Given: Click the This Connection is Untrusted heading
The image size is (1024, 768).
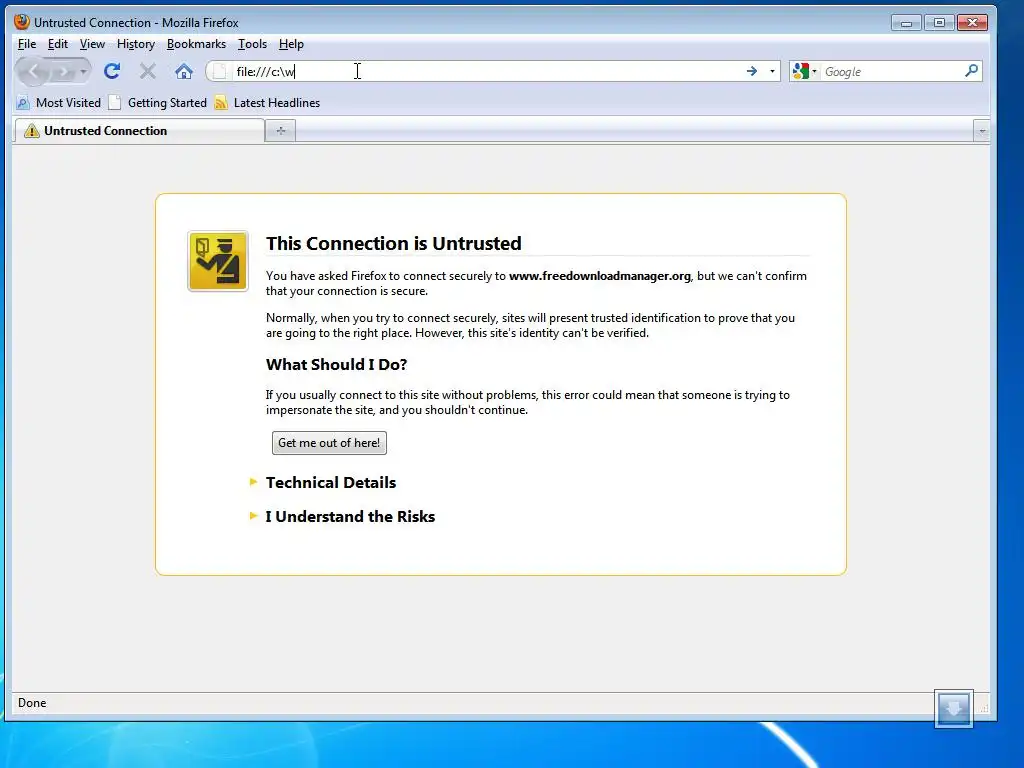Looking at the screenshot, I should click(394, 243).
